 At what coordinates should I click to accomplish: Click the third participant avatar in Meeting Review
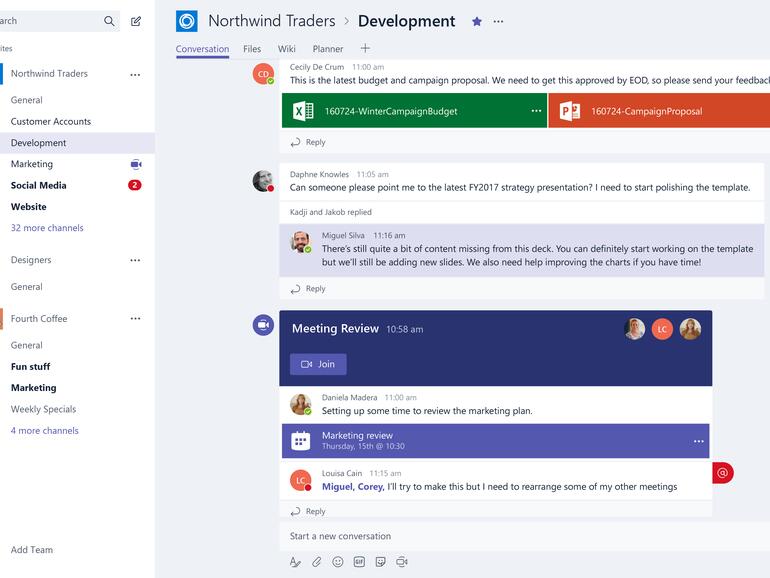(x=690, y=329)
